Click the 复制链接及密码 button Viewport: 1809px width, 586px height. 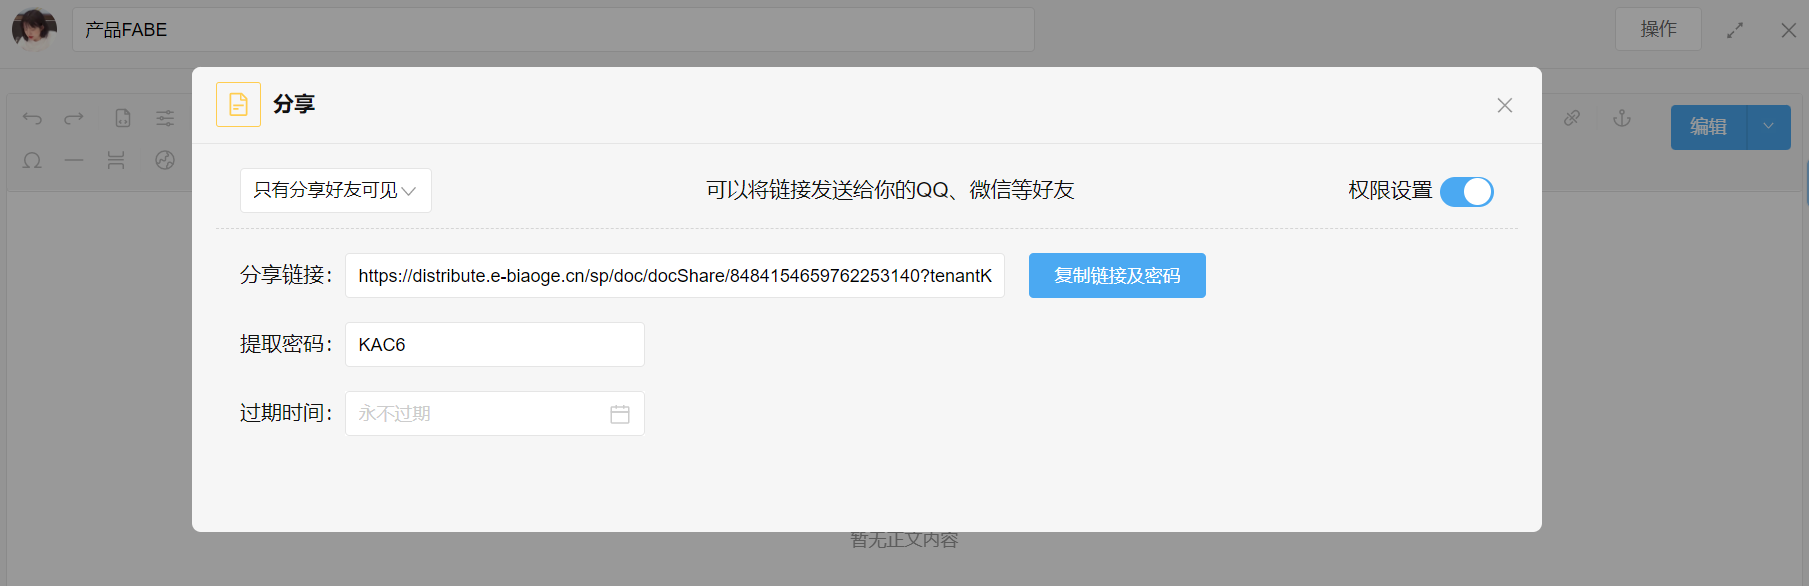pos(1117,275)
